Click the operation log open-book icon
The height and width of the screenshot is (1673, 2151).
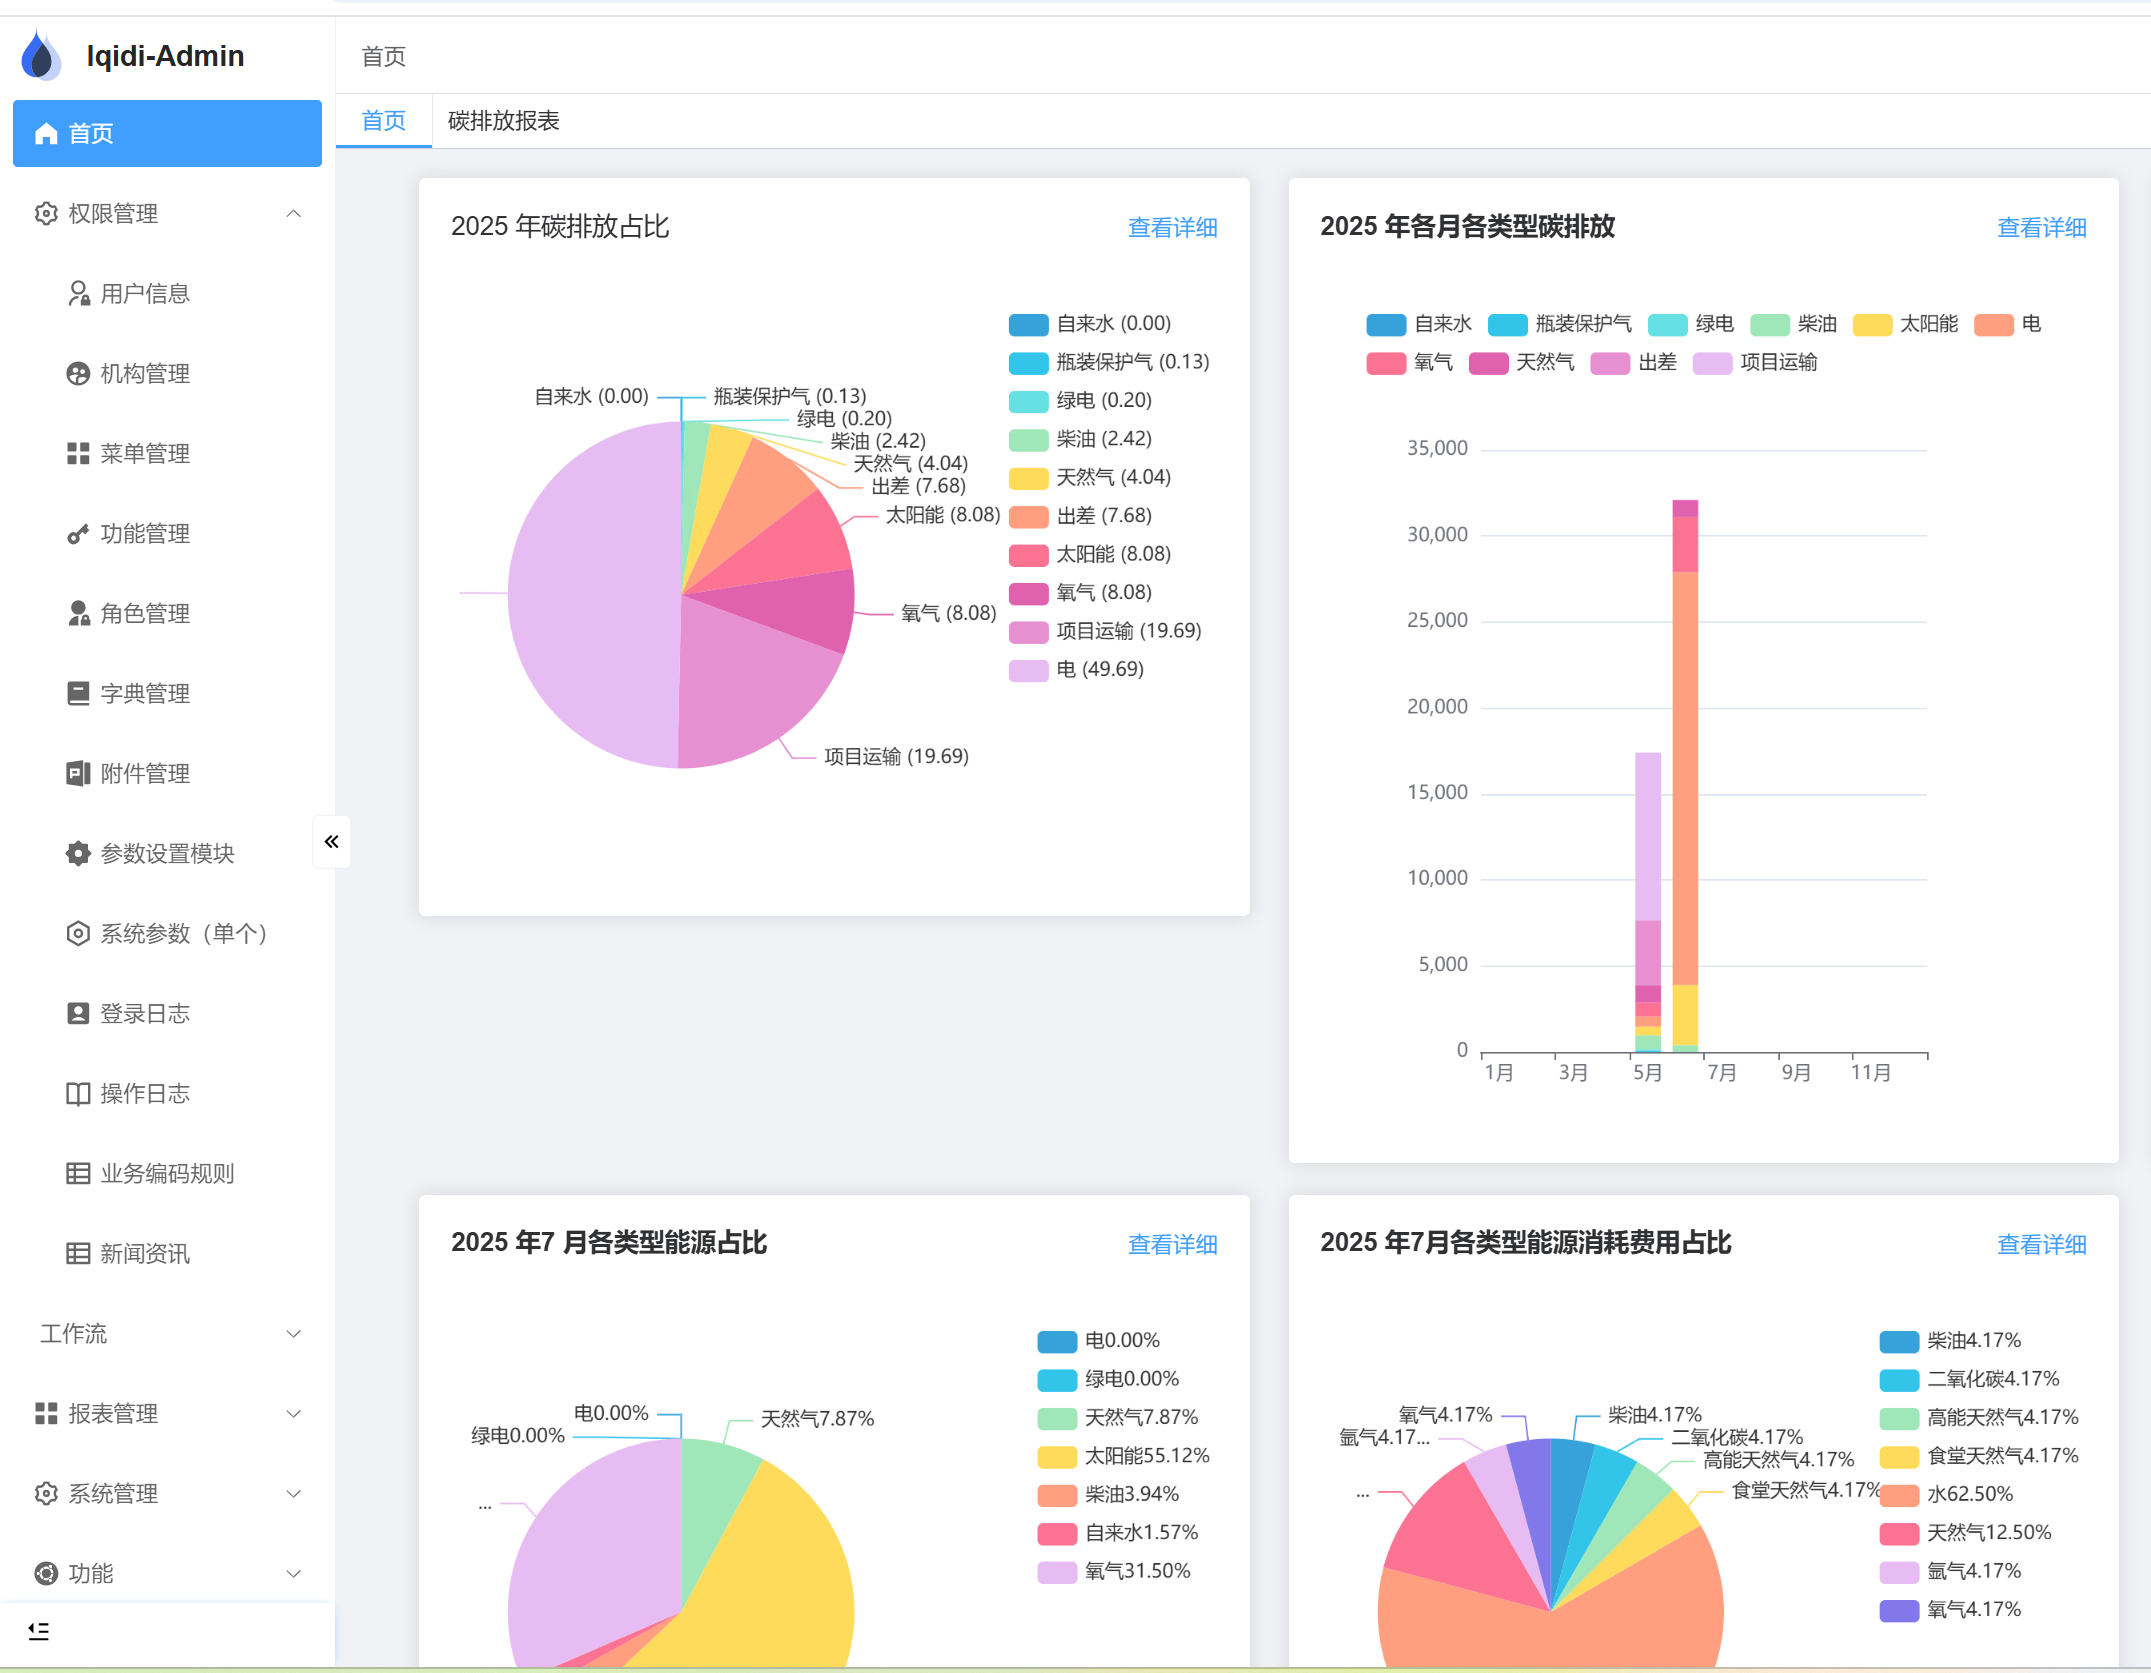coord(78,1093)
